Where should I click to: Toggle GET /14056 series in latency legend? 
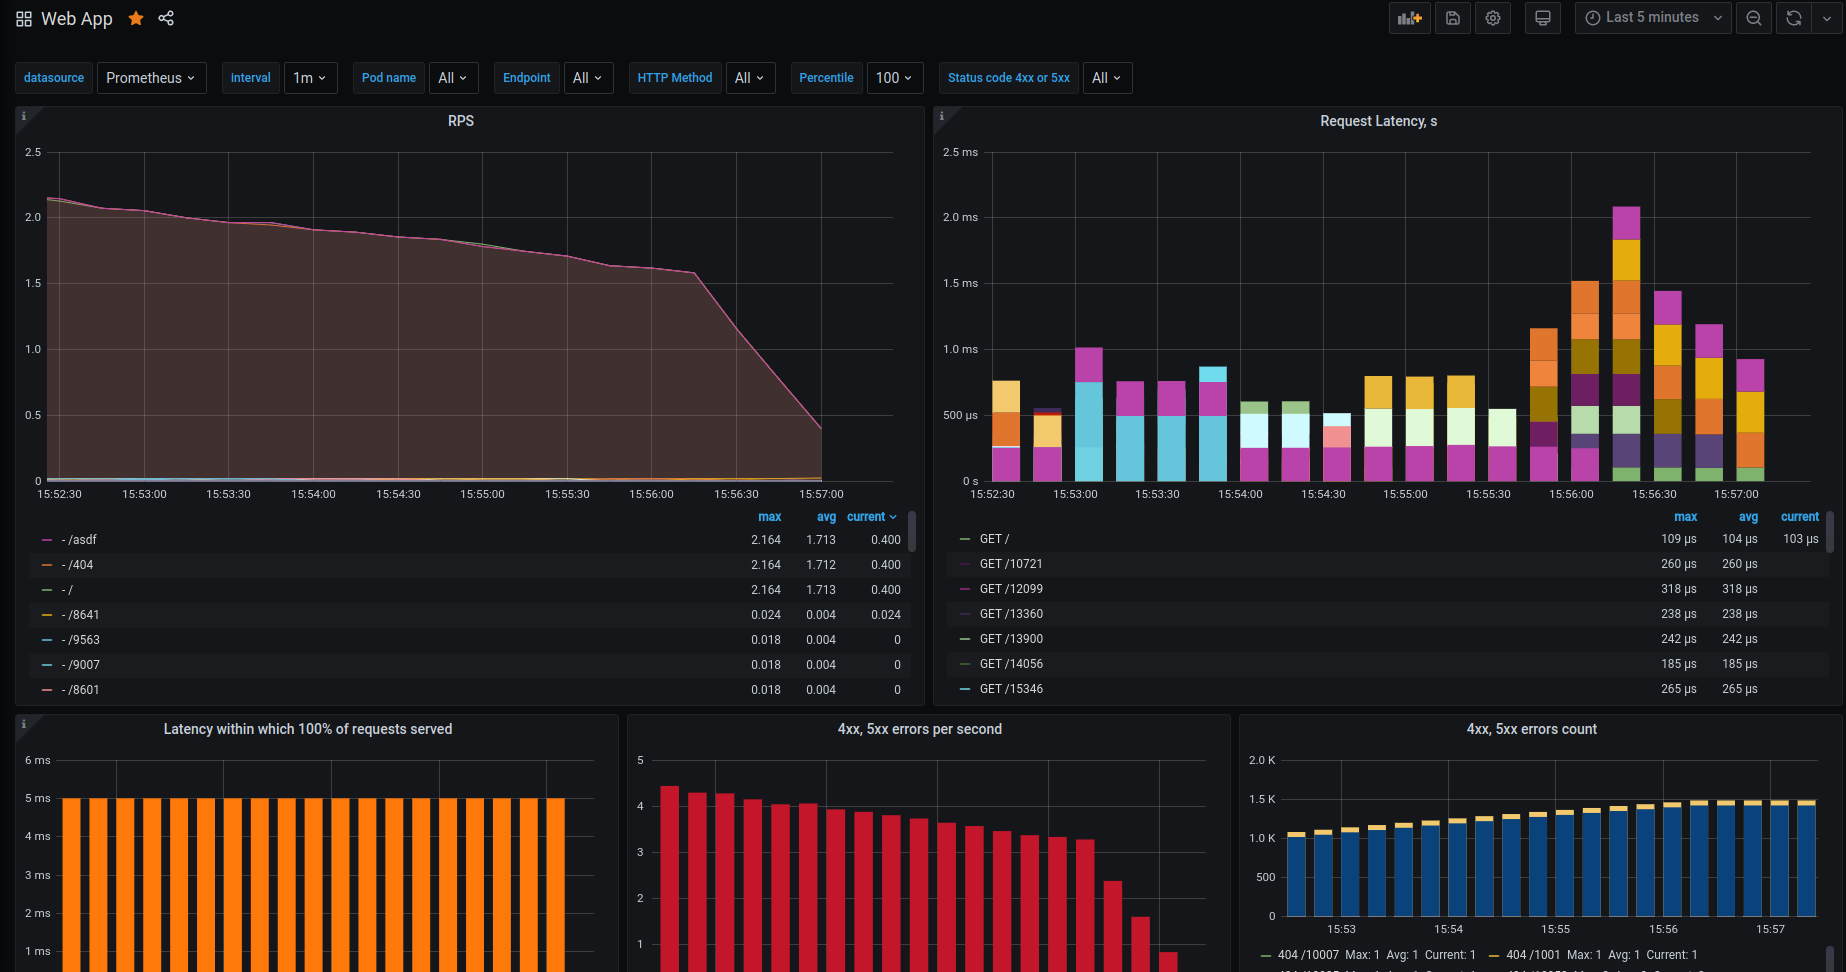point(1011,664)
